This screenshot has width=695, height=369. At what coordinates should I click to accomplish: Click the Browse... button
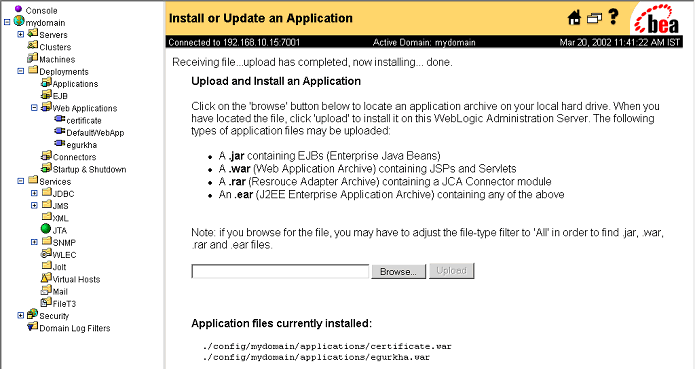coord(398,272)
